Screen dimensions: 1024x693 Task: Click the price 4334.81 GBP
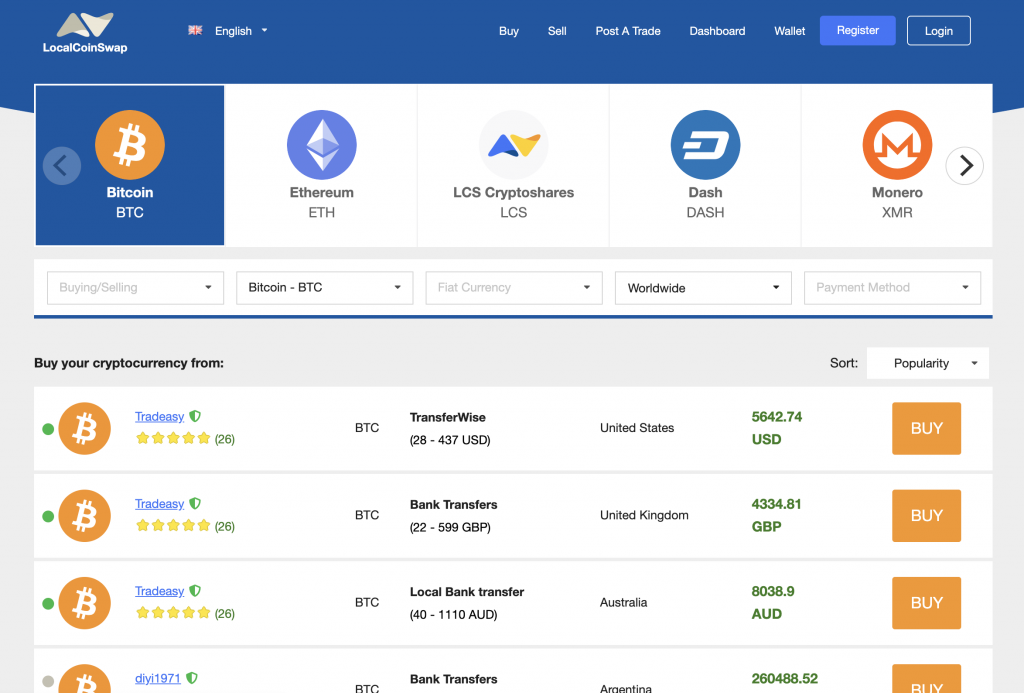pos(776,515)
